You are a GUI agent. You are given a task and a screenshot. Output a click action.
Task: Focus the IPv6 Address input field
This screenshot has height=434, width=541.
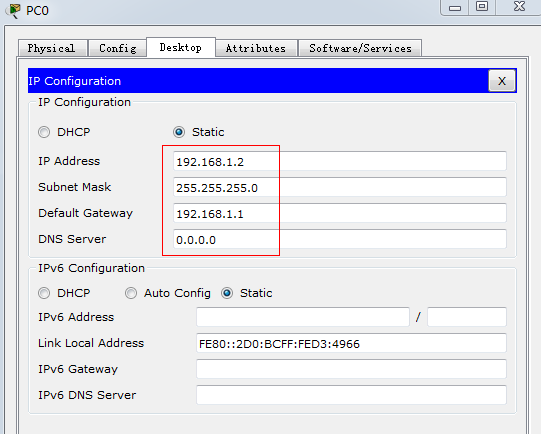point(303,317)
